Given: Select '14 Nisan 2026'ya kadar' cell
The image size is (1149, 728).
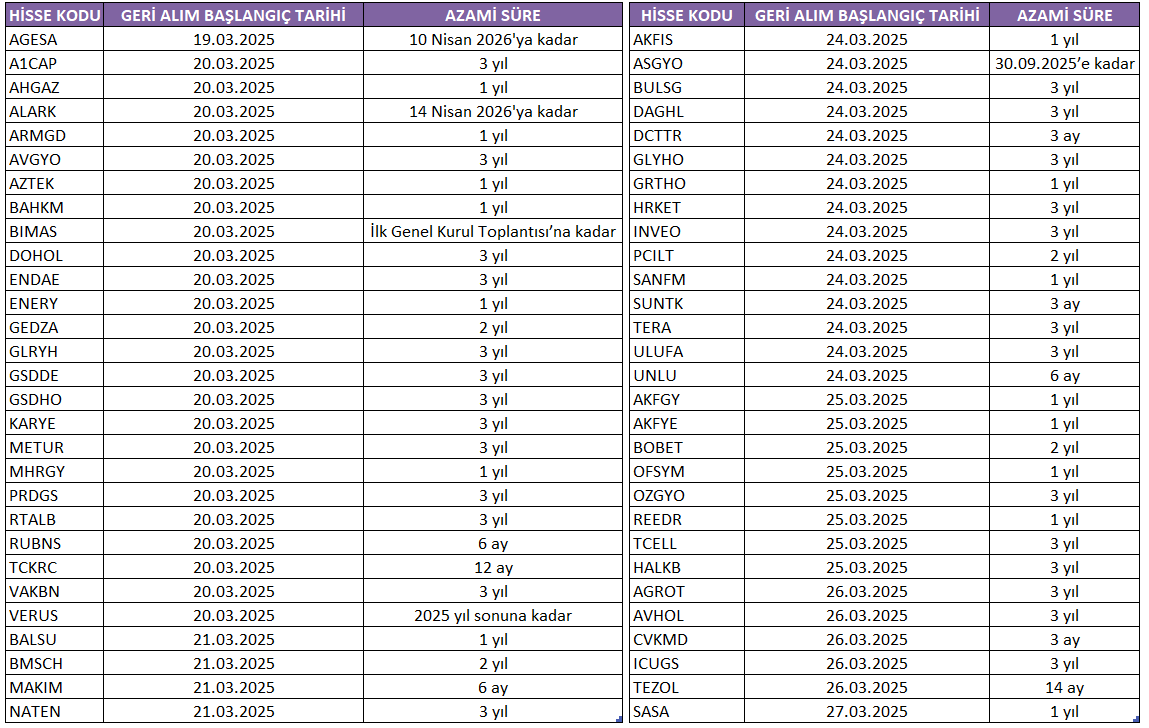Looking at the screenshot, I should click(493, 111).
